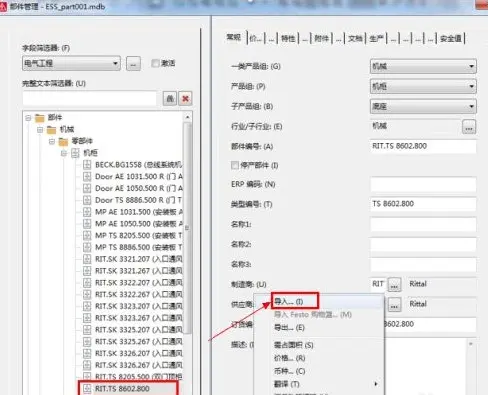This screenshot has height=395, width=488.
Task: Click part icon beside RIT.SK 3325.267
Action: 87,341
